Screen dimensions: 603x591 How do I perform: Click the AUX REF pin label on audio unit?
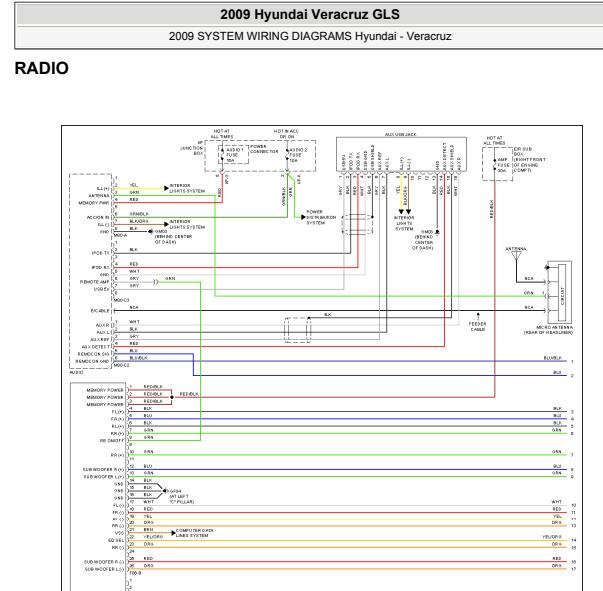point(100,340)
